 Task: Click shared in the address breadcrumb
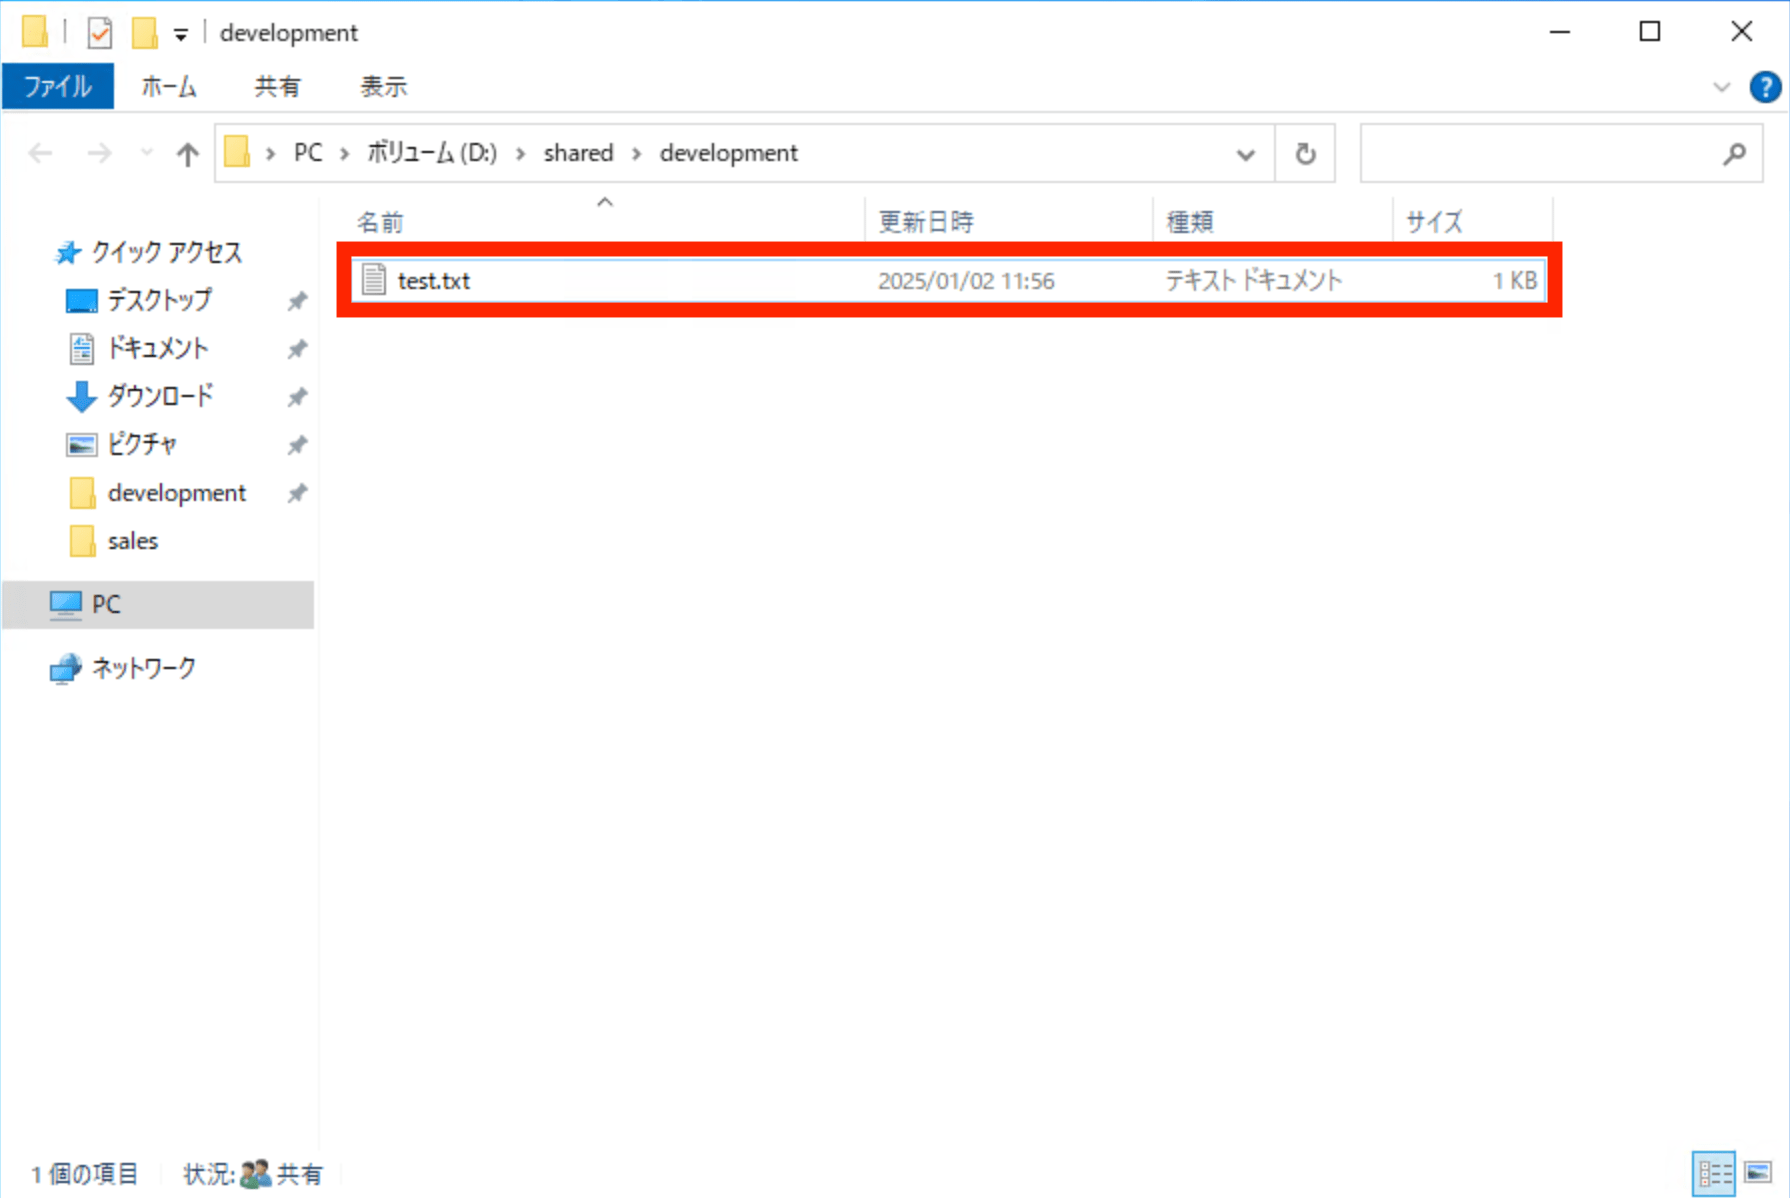click(x=578, y=153)
